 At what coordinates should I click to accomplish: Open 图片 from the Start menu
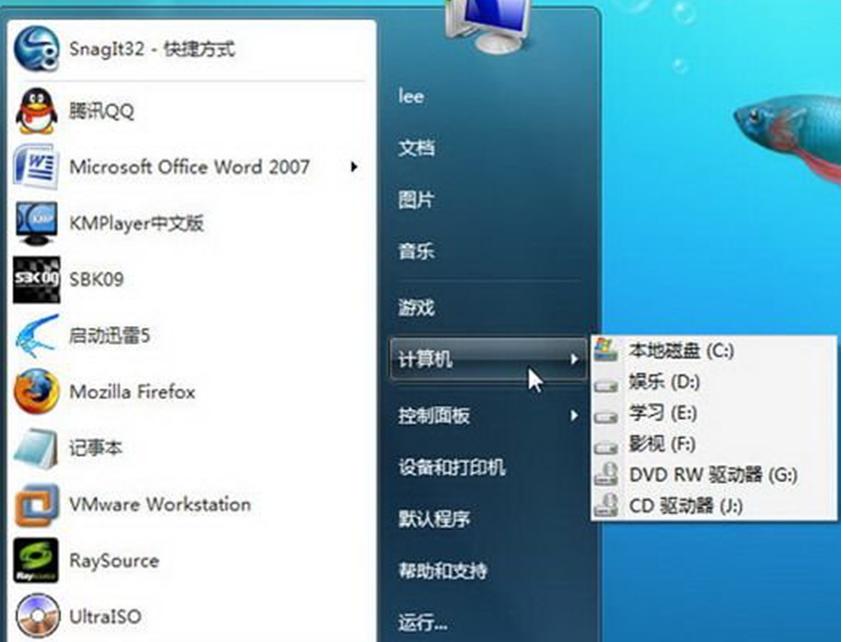tap(417, 199)
